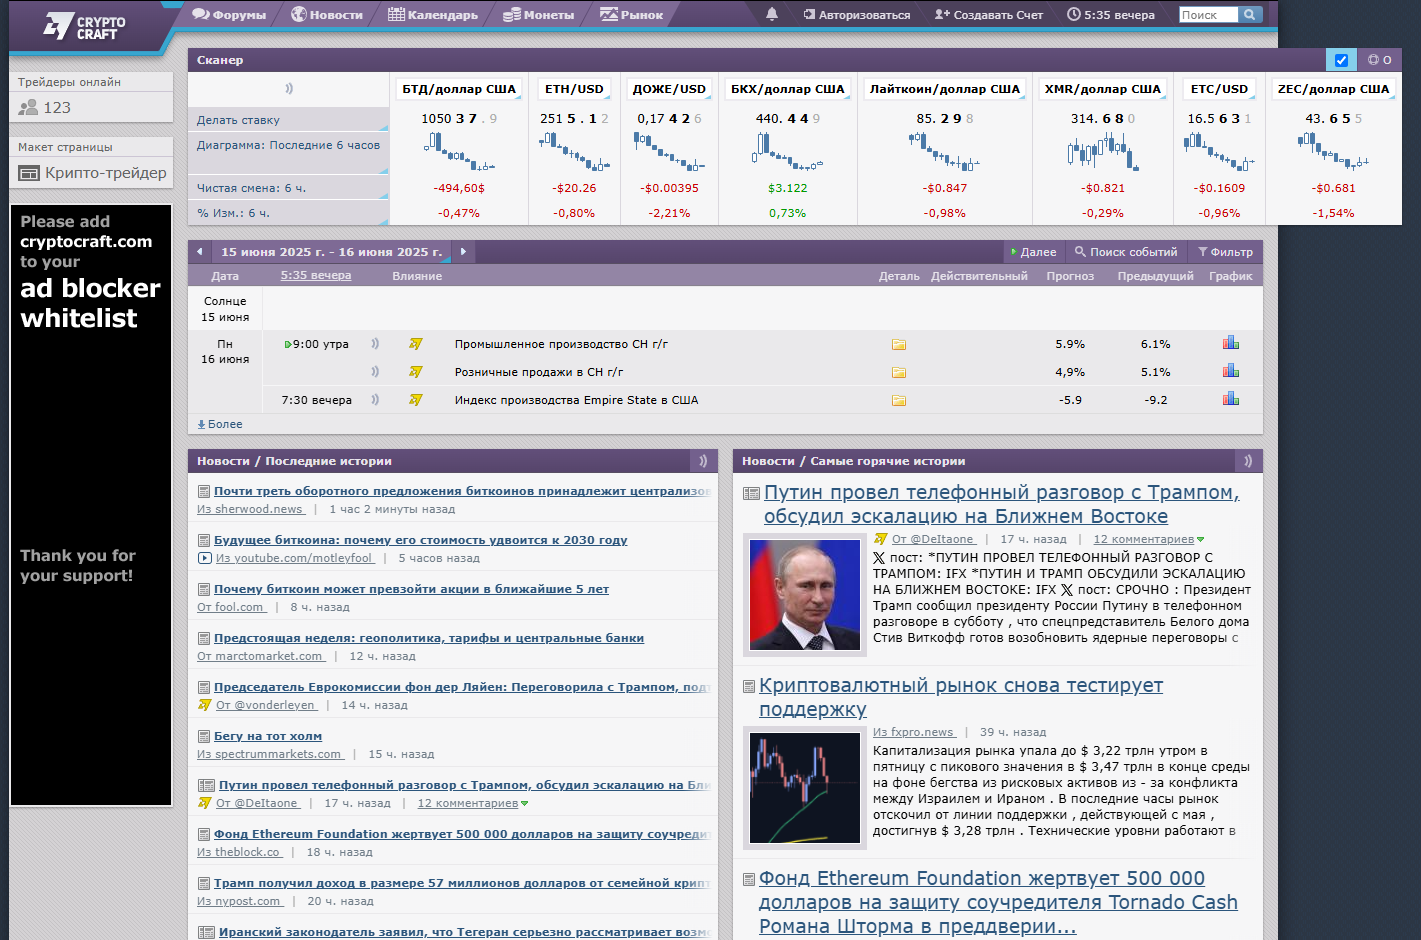Viewport: 1421px width, 940px height.
Task: Open chart icon for Розничные продажи row
Action: coord(1230,371)
